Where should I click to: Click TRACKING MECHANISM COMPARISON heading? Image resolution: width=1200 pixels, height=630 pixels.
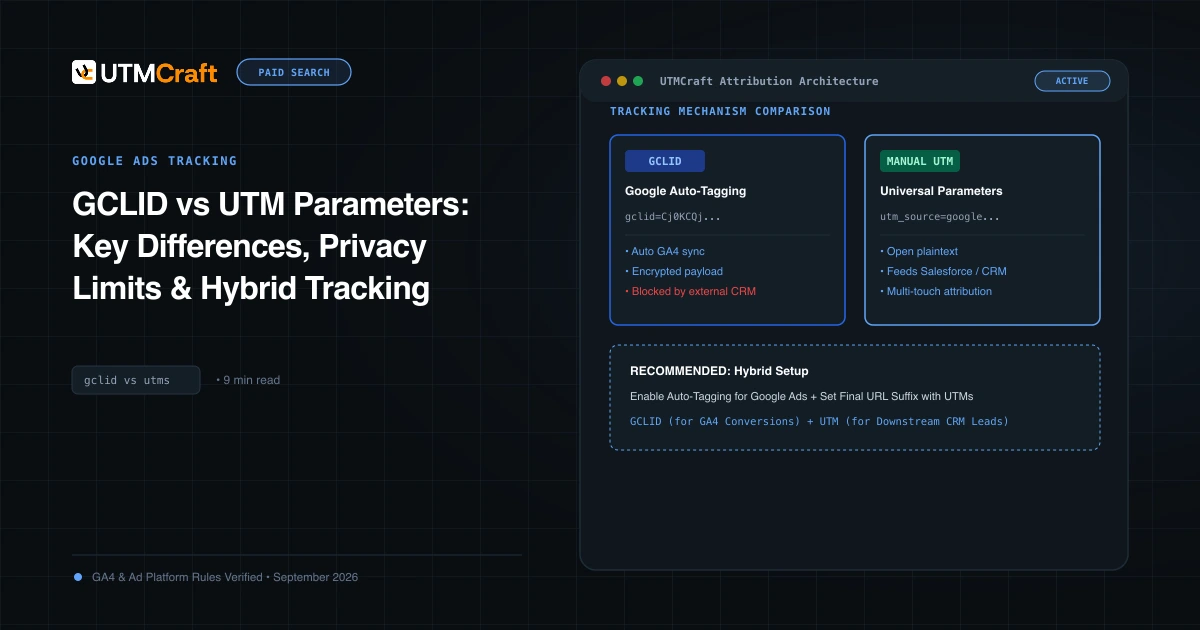point(720,111)
